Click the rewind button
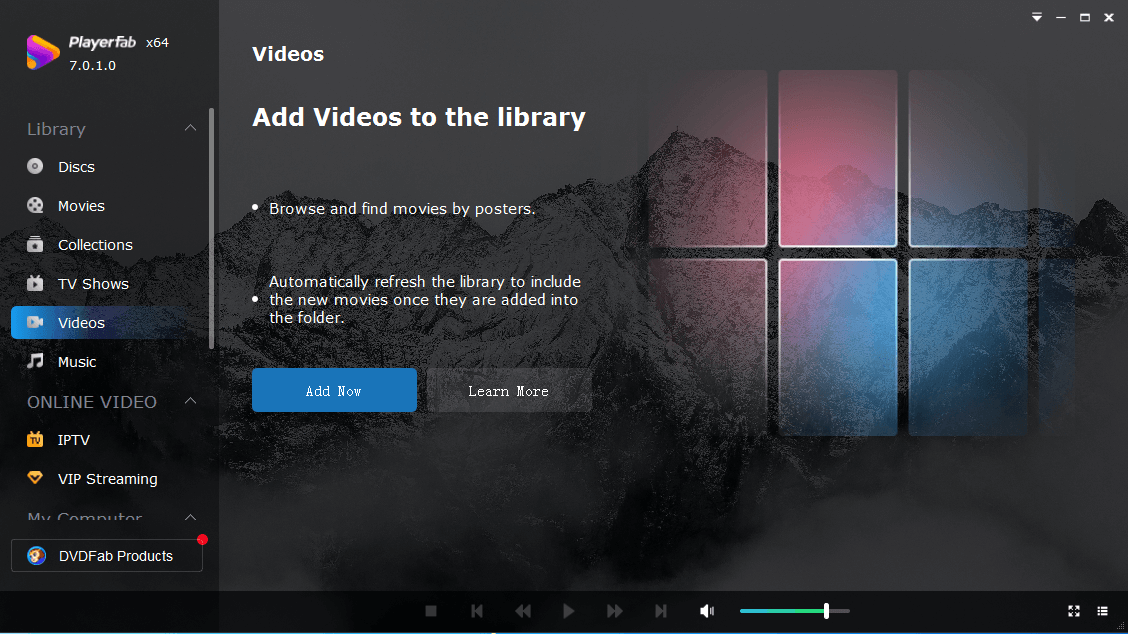The height and width of the screenshot is (634, 1128). 523,611
